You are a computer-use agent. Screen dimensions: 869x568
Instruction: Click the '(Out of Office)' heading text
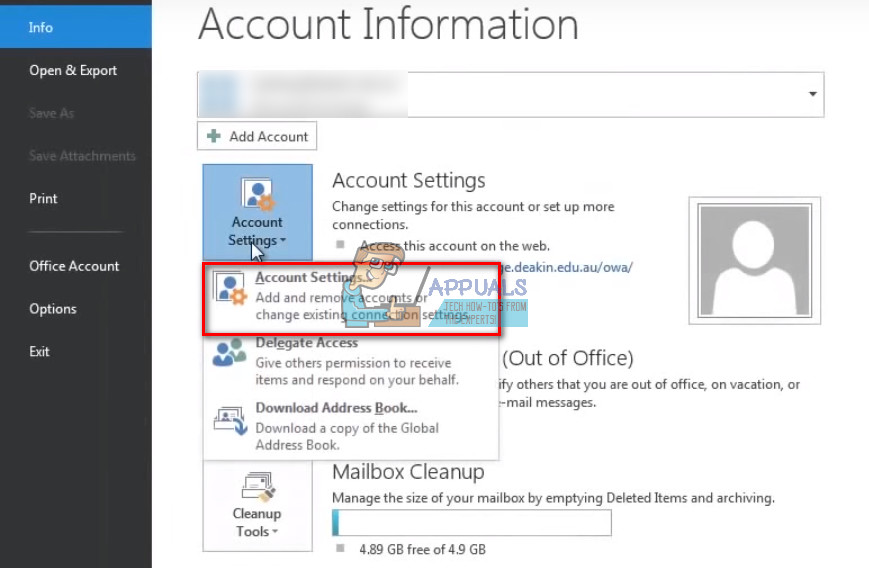[568, 358]
